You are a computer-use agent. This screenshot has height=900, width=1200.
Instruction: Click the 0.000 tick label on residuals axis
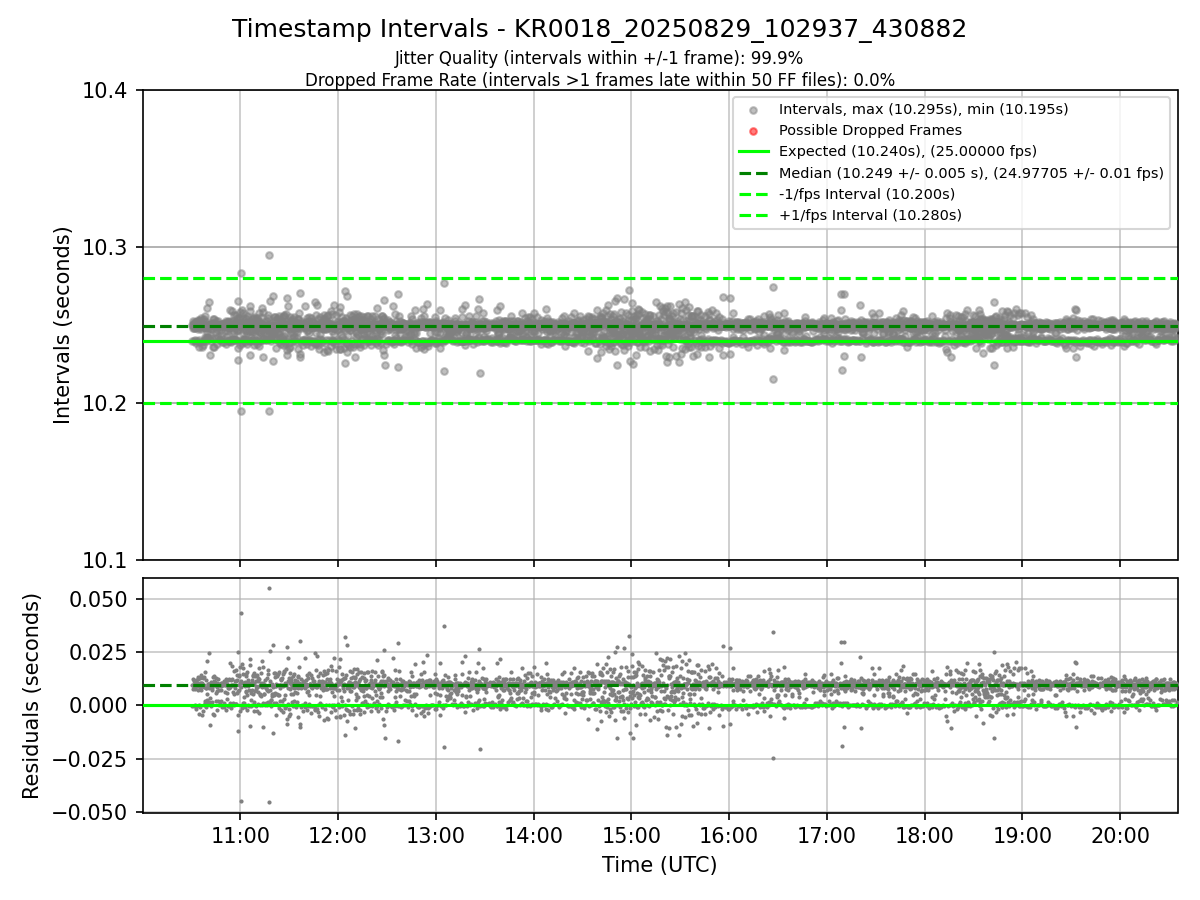pyautogui.click(x=100, y=706)
